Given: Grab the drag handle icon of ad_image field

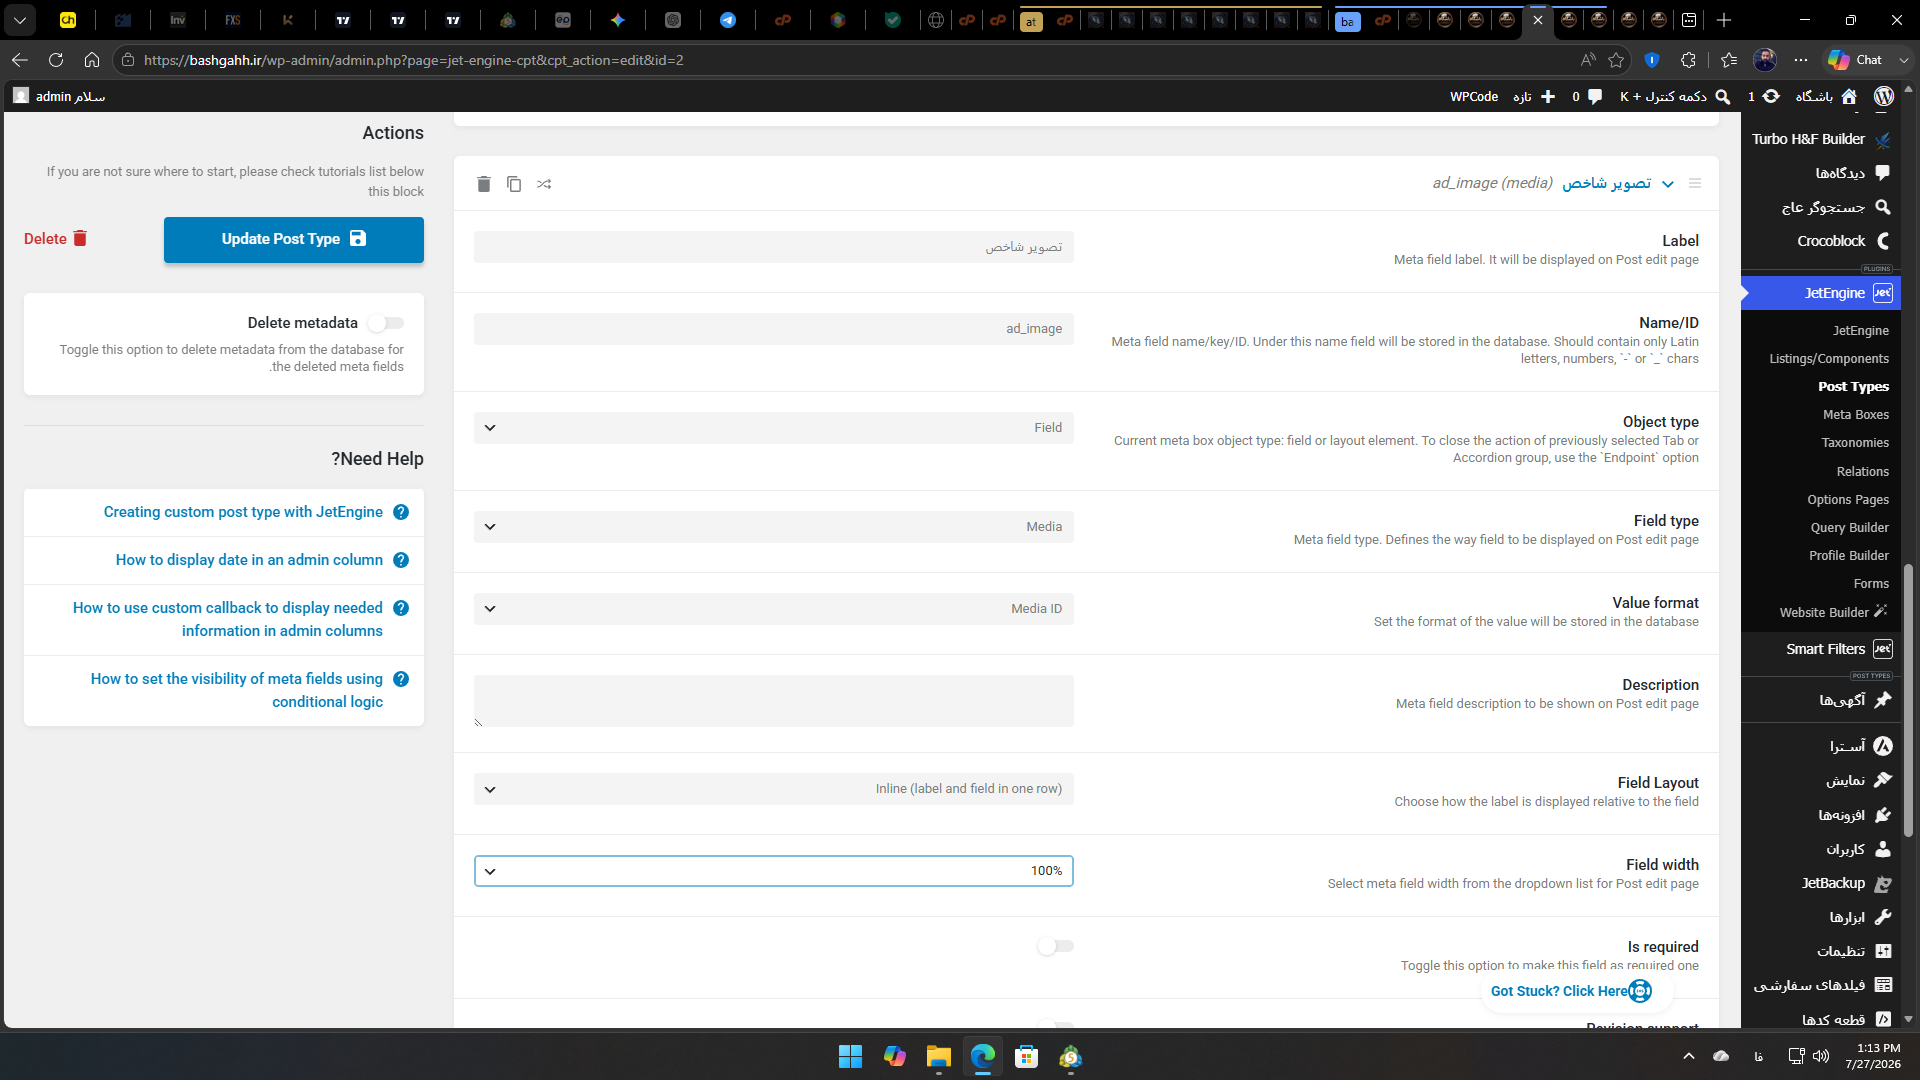Looking at the screenshot, I should pyautogui.click(x=1695, y=183).
